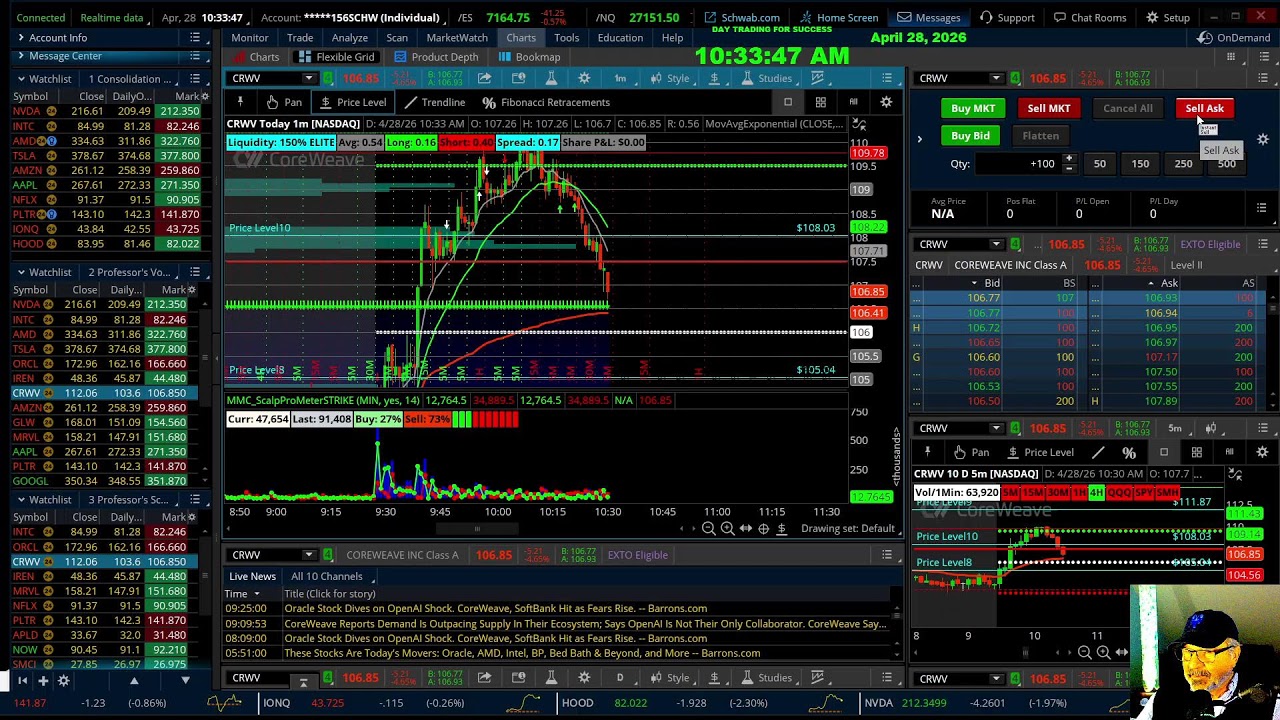This screenshot has width=1280, height=720.
Task: Open the 09:09:53 CoreWeave Reports Demand news story
Action: [x=585, y=623]
